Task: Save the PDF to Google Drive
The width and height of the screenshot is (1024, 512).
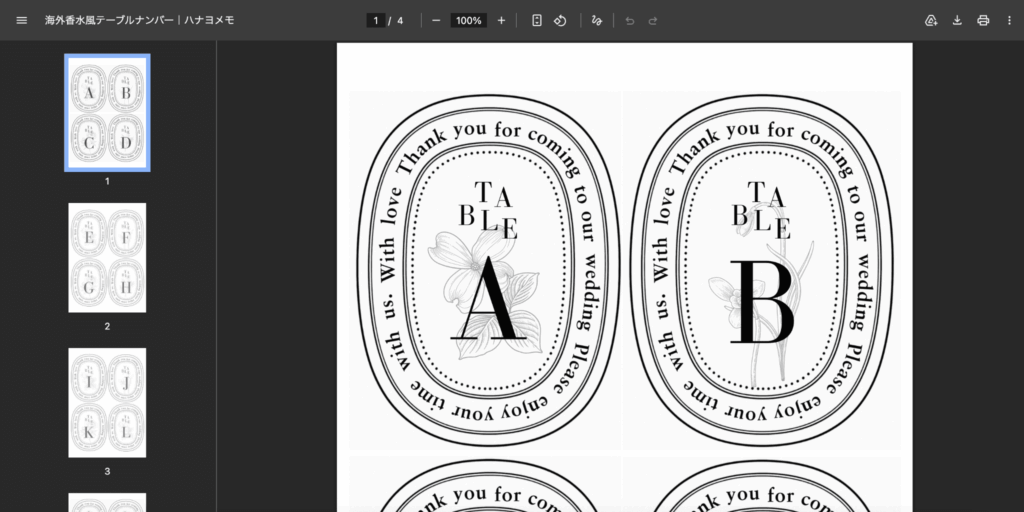Action: (x=931, y=20)
